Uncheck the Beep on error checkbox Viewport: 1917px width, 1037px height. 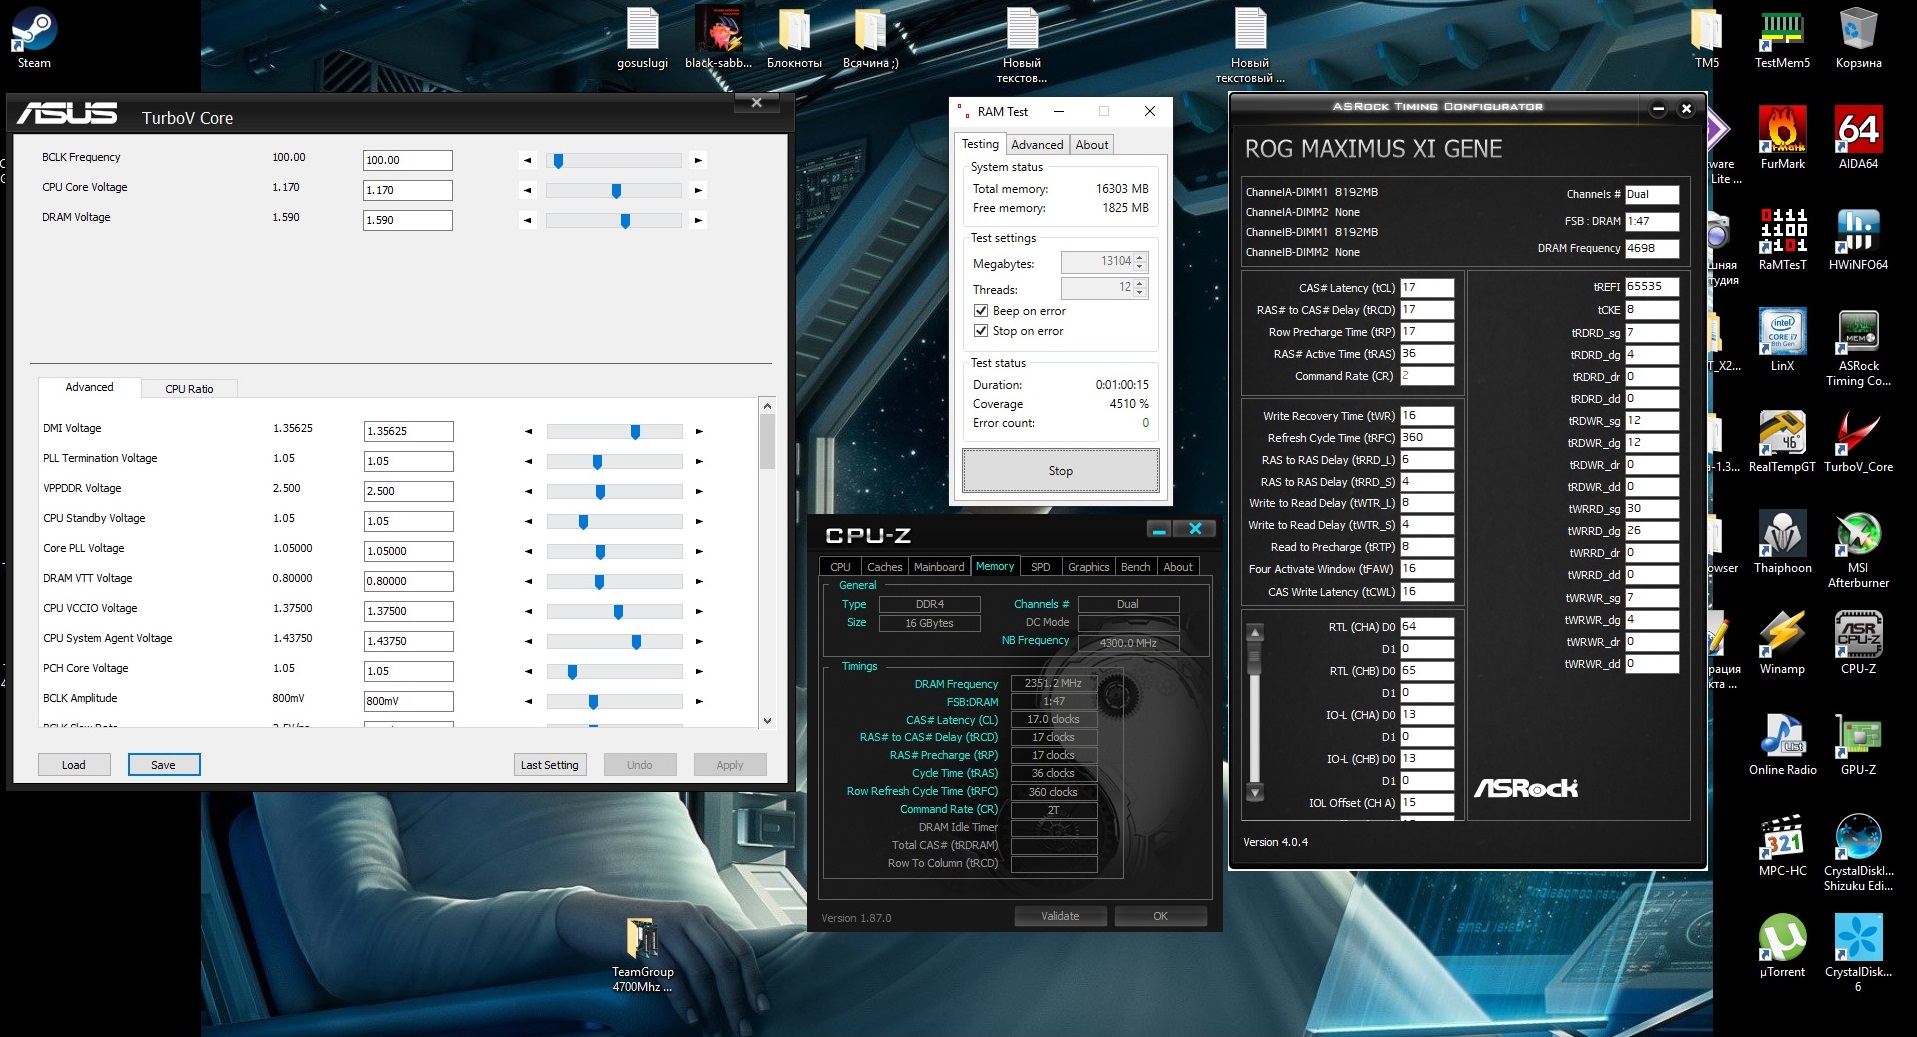point(981,311)
